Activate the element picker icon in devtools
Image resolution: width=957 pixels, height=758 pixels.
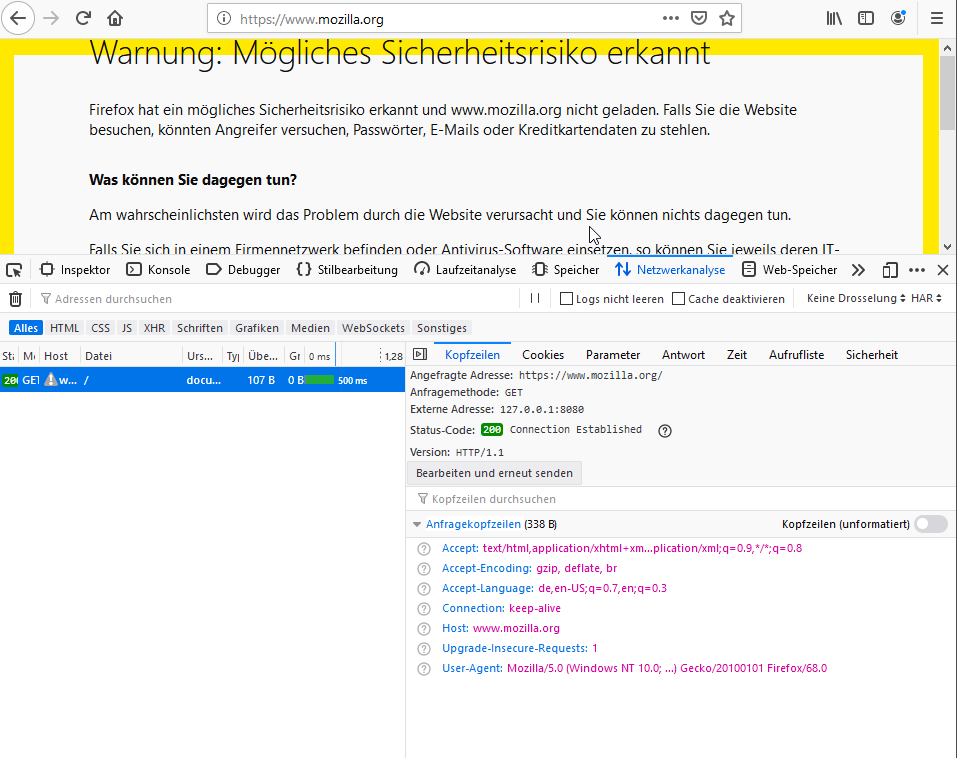click(13, 270)
